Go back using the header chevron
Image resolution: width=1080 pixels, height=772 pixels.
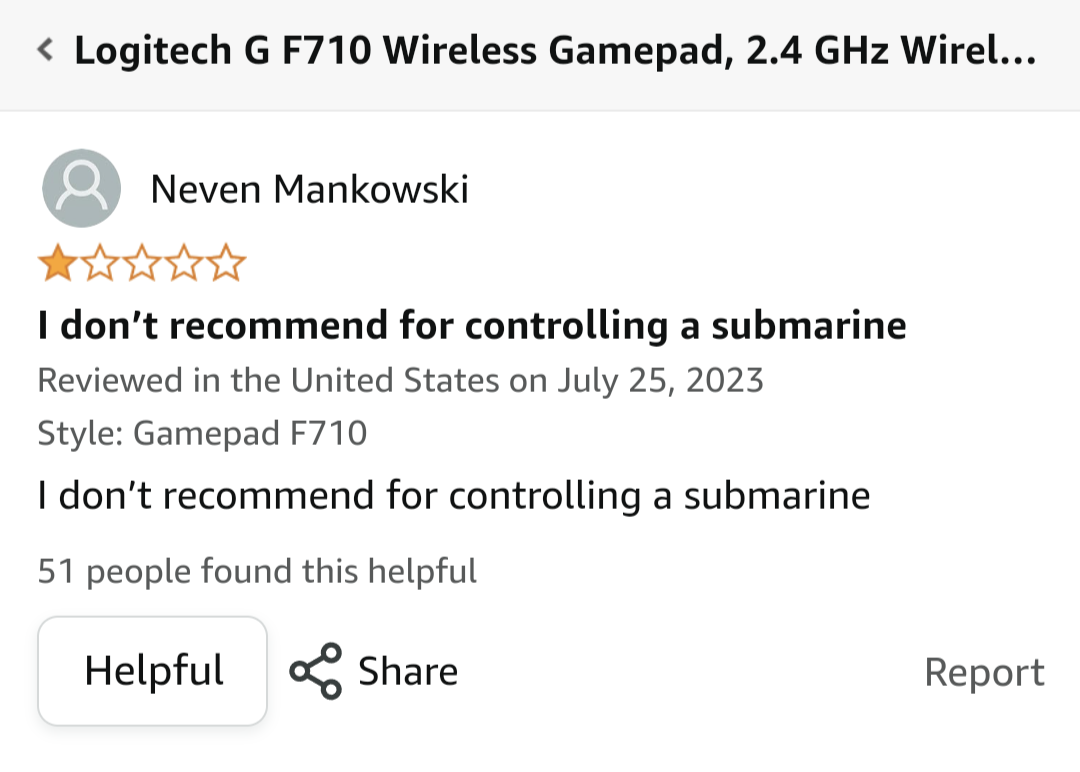point(45,50)
